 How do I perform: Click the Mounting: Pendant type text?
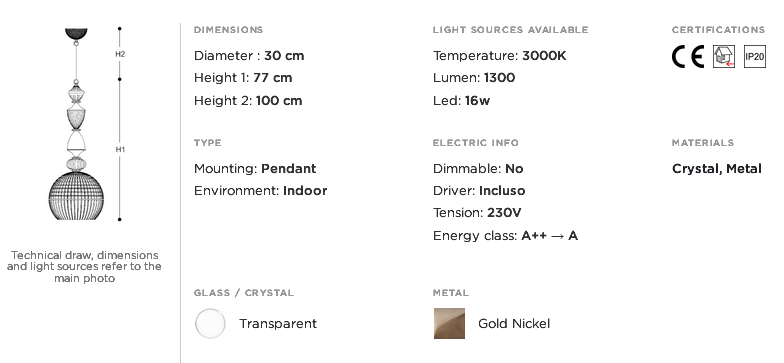pos(255,168)
